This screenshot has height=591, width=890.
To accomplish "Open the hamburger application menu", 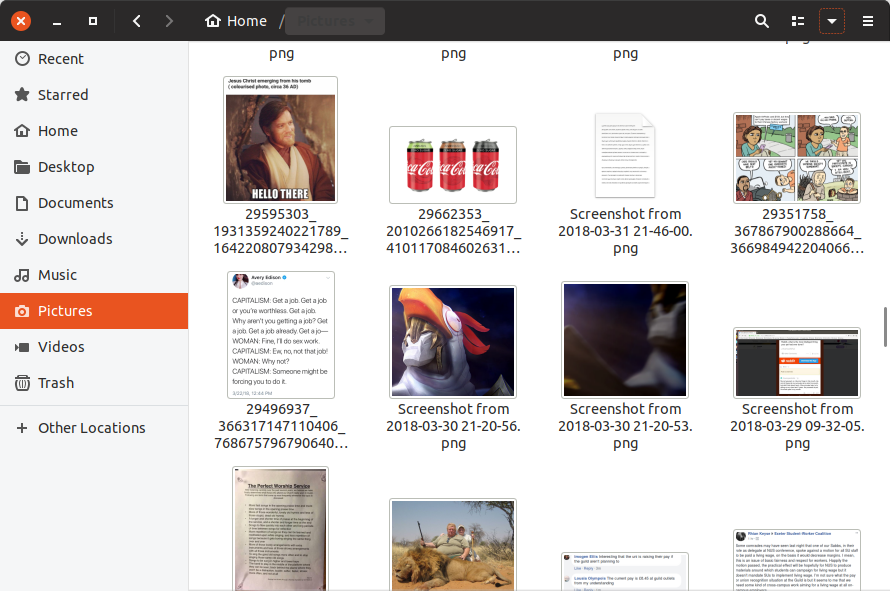I will pyautogui.click(x=868, y=21).
